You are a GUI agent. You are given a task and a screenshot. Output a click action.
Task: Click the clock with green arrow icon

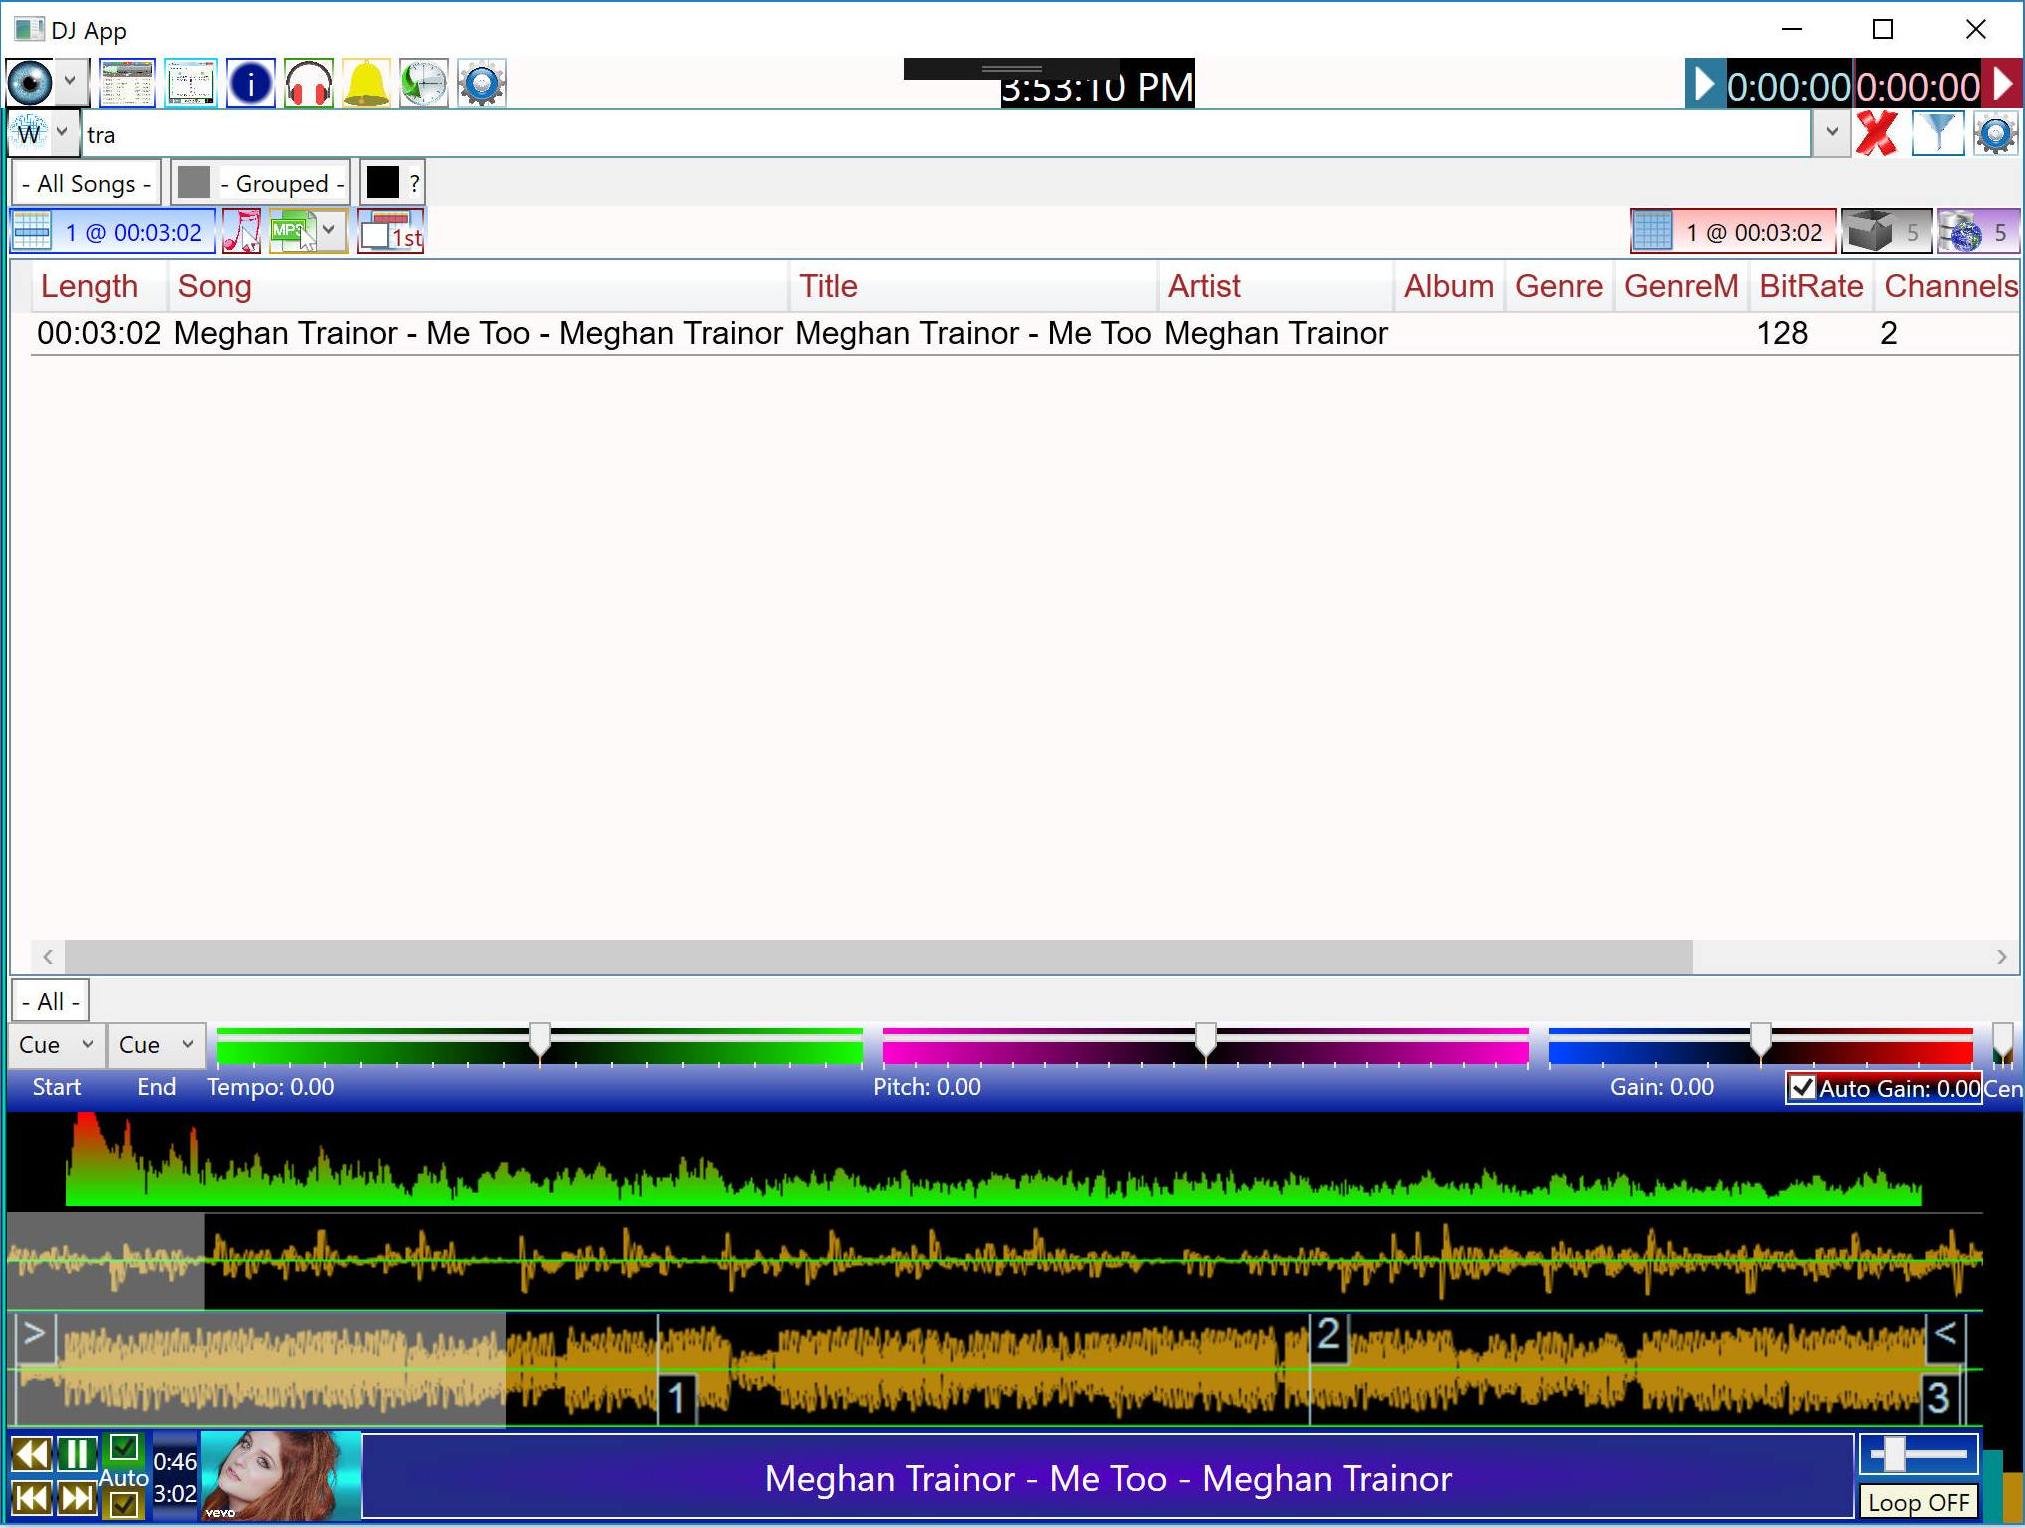click(x=424, y=83)
